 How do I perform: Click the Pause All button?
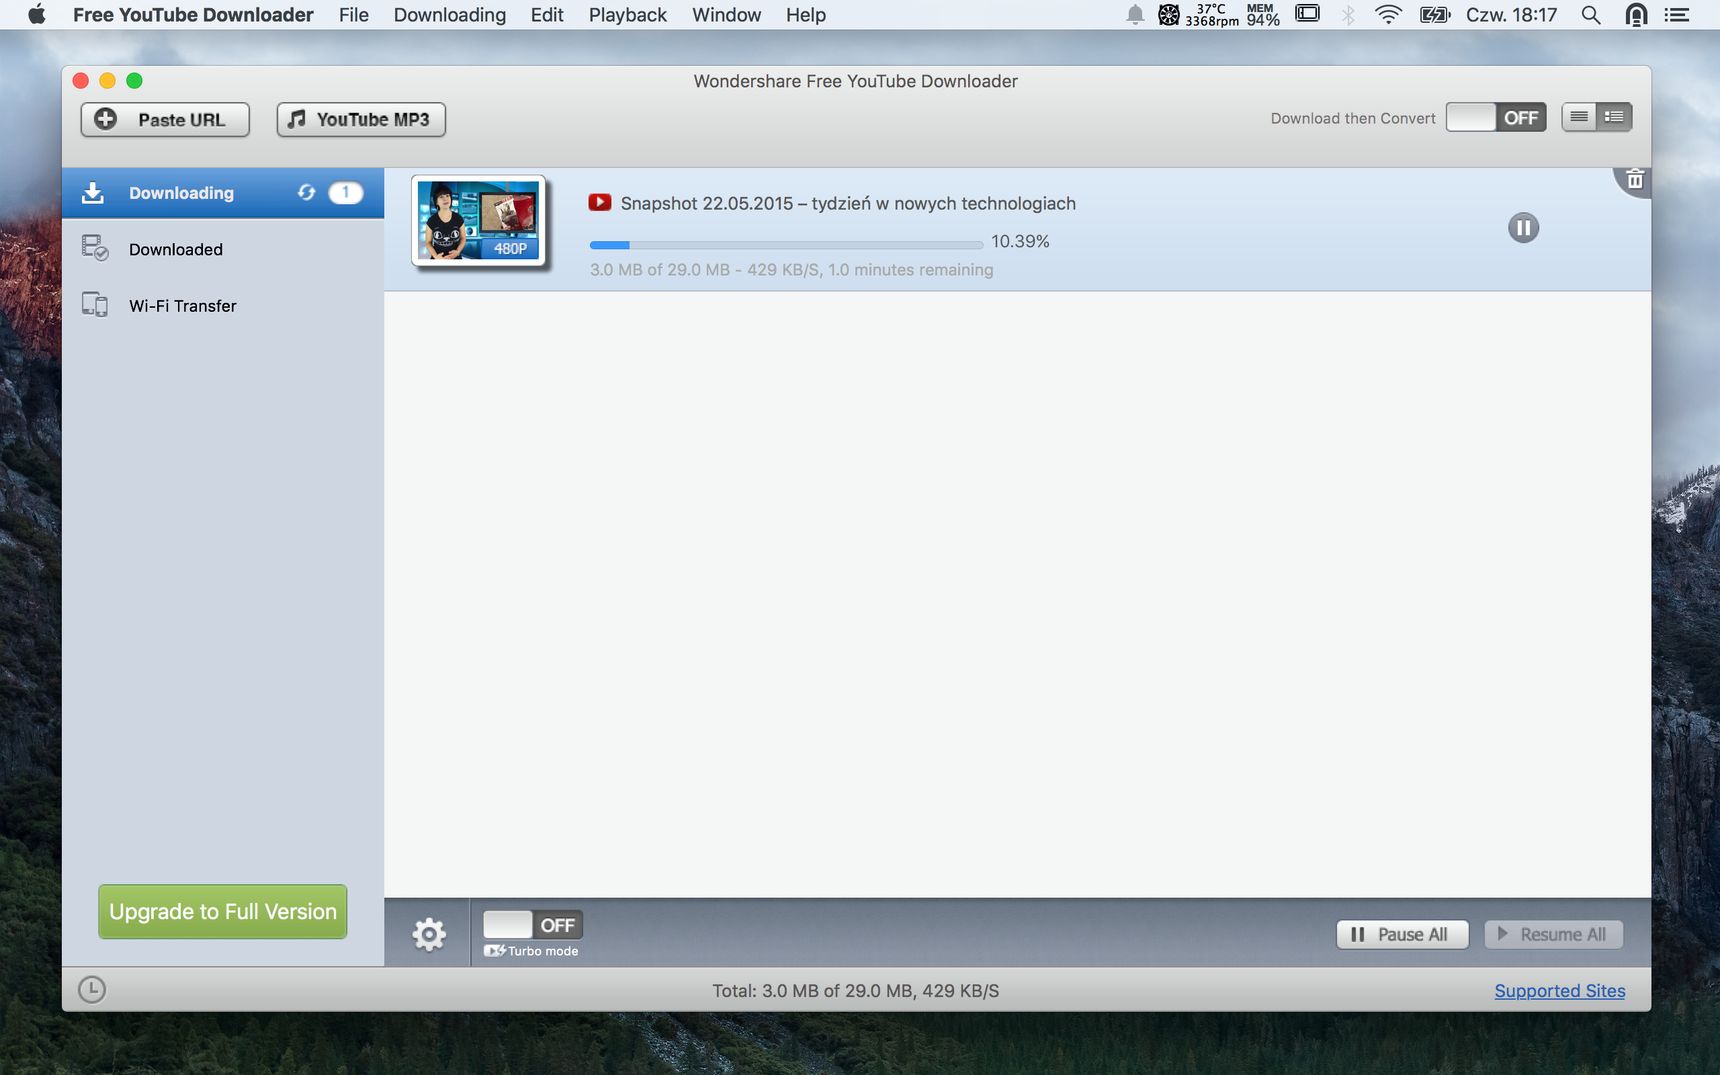1402,934
